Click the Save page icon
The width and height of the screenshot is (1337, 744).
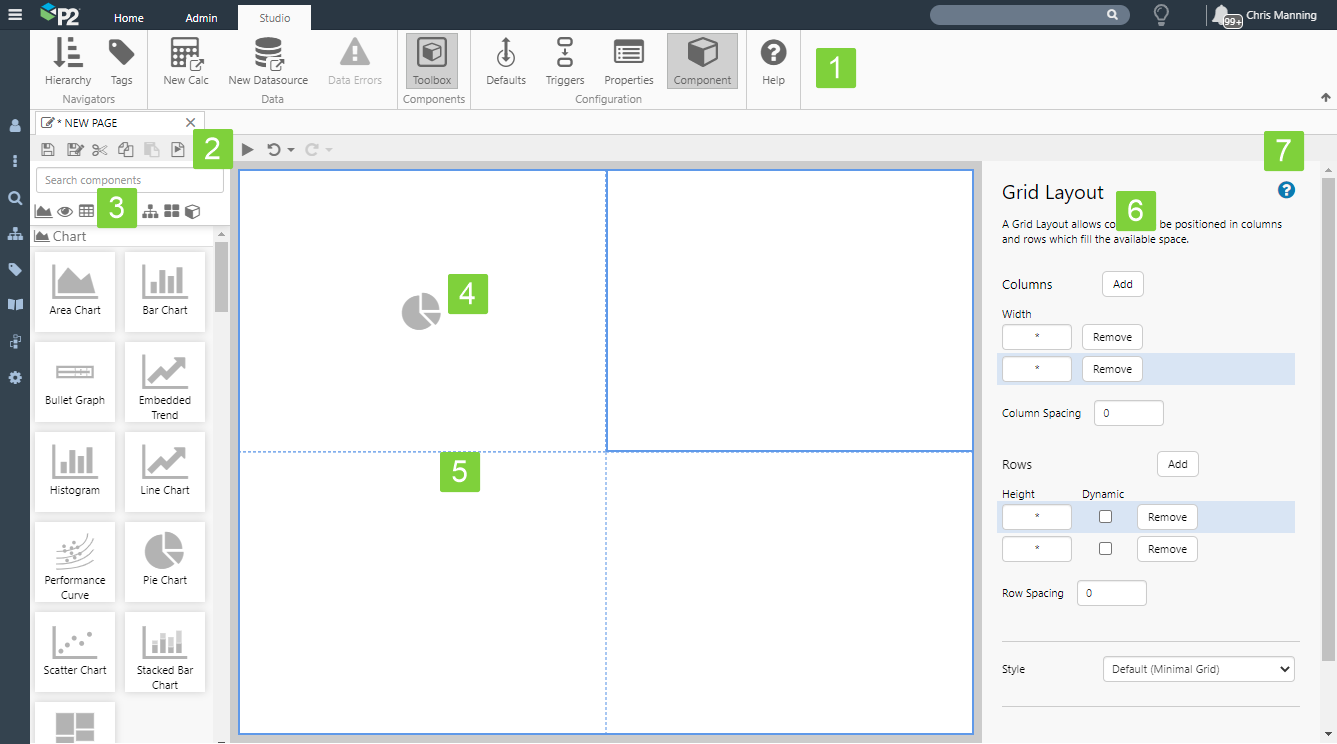click(x=47, y=150)
